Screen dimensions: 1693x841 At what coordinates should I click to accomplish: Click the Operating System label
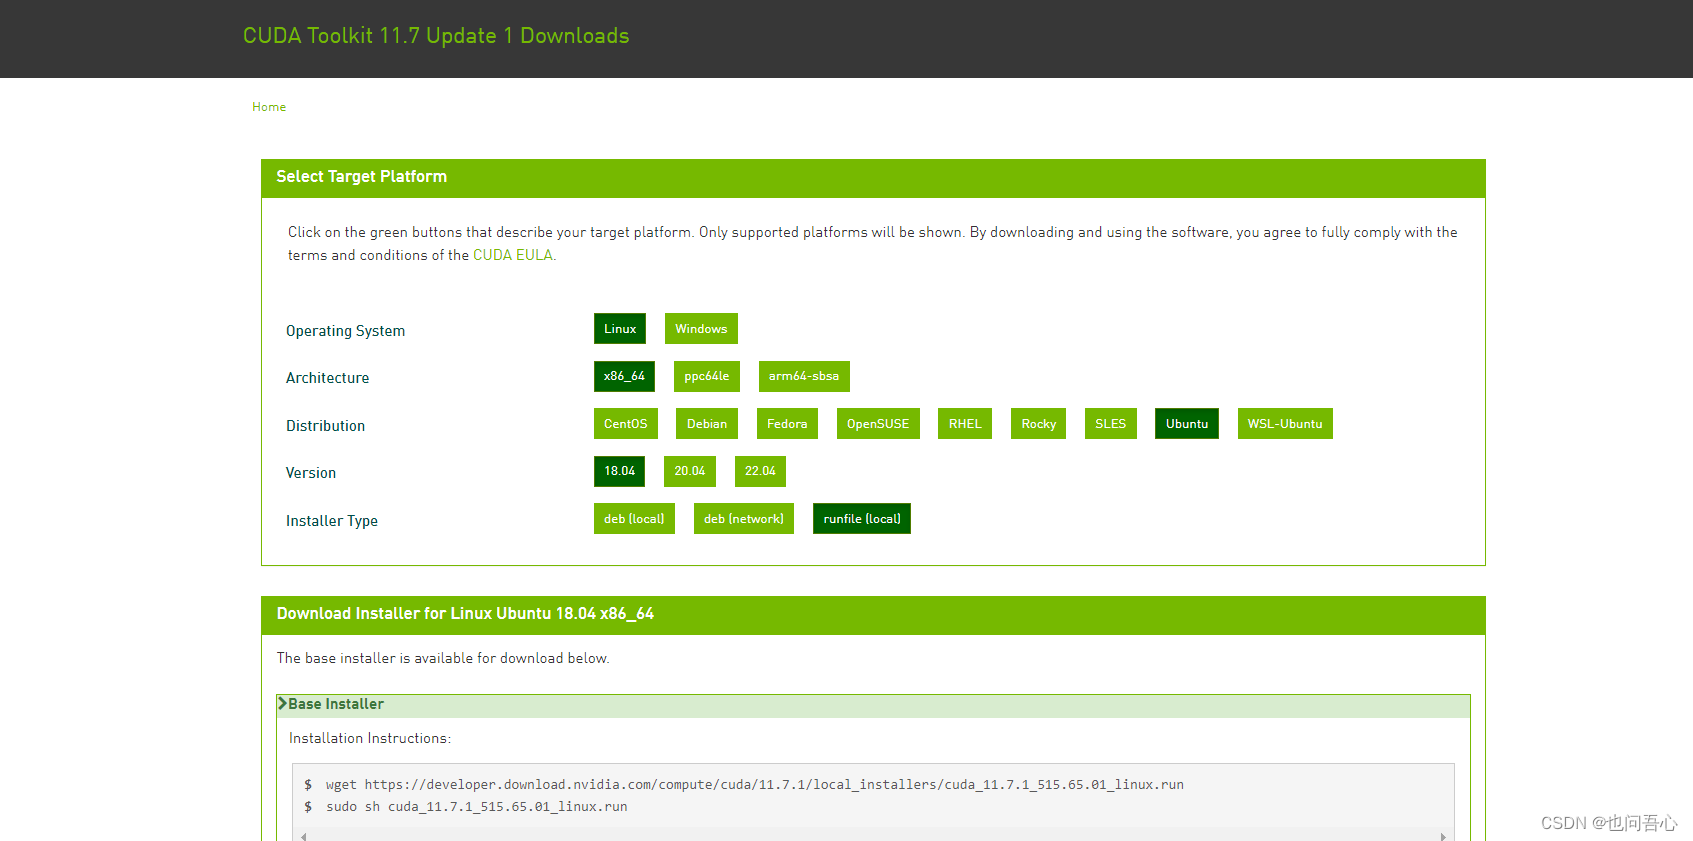click(x=345, y=331)
